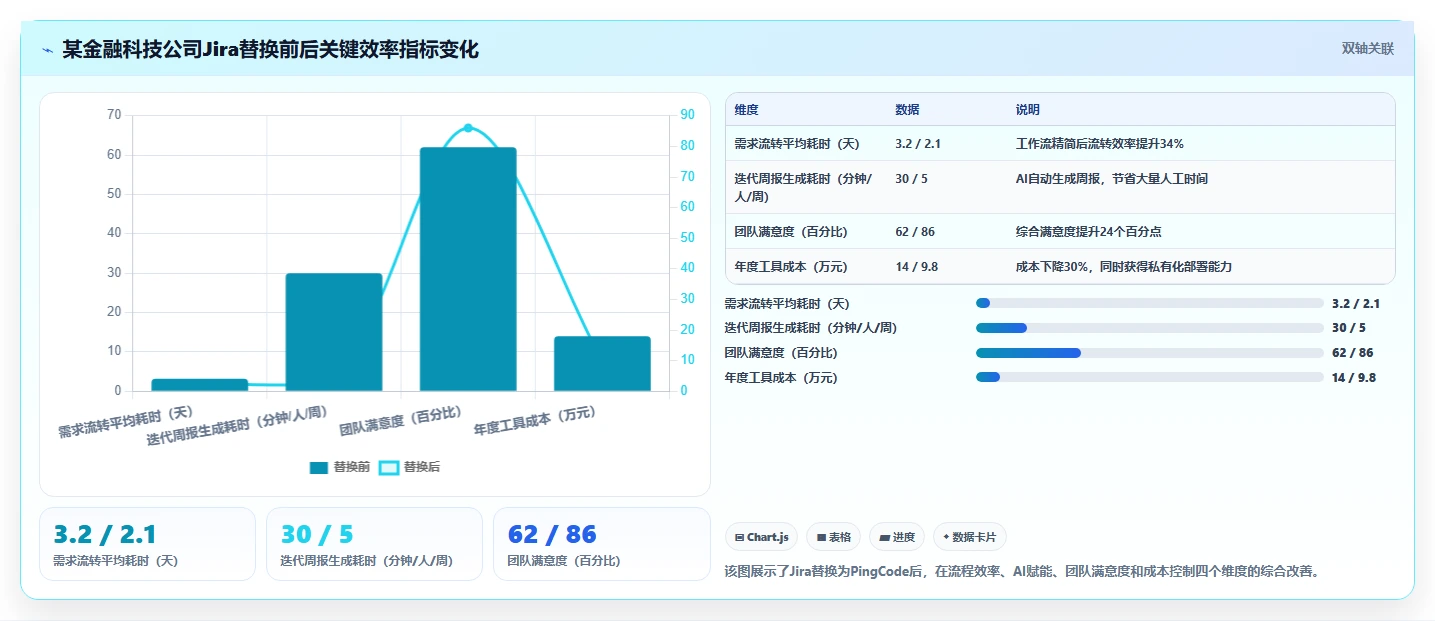Click table row label 年度工具成本（万元）
This screenshot has width=1435, height=621.
[790, 267]
